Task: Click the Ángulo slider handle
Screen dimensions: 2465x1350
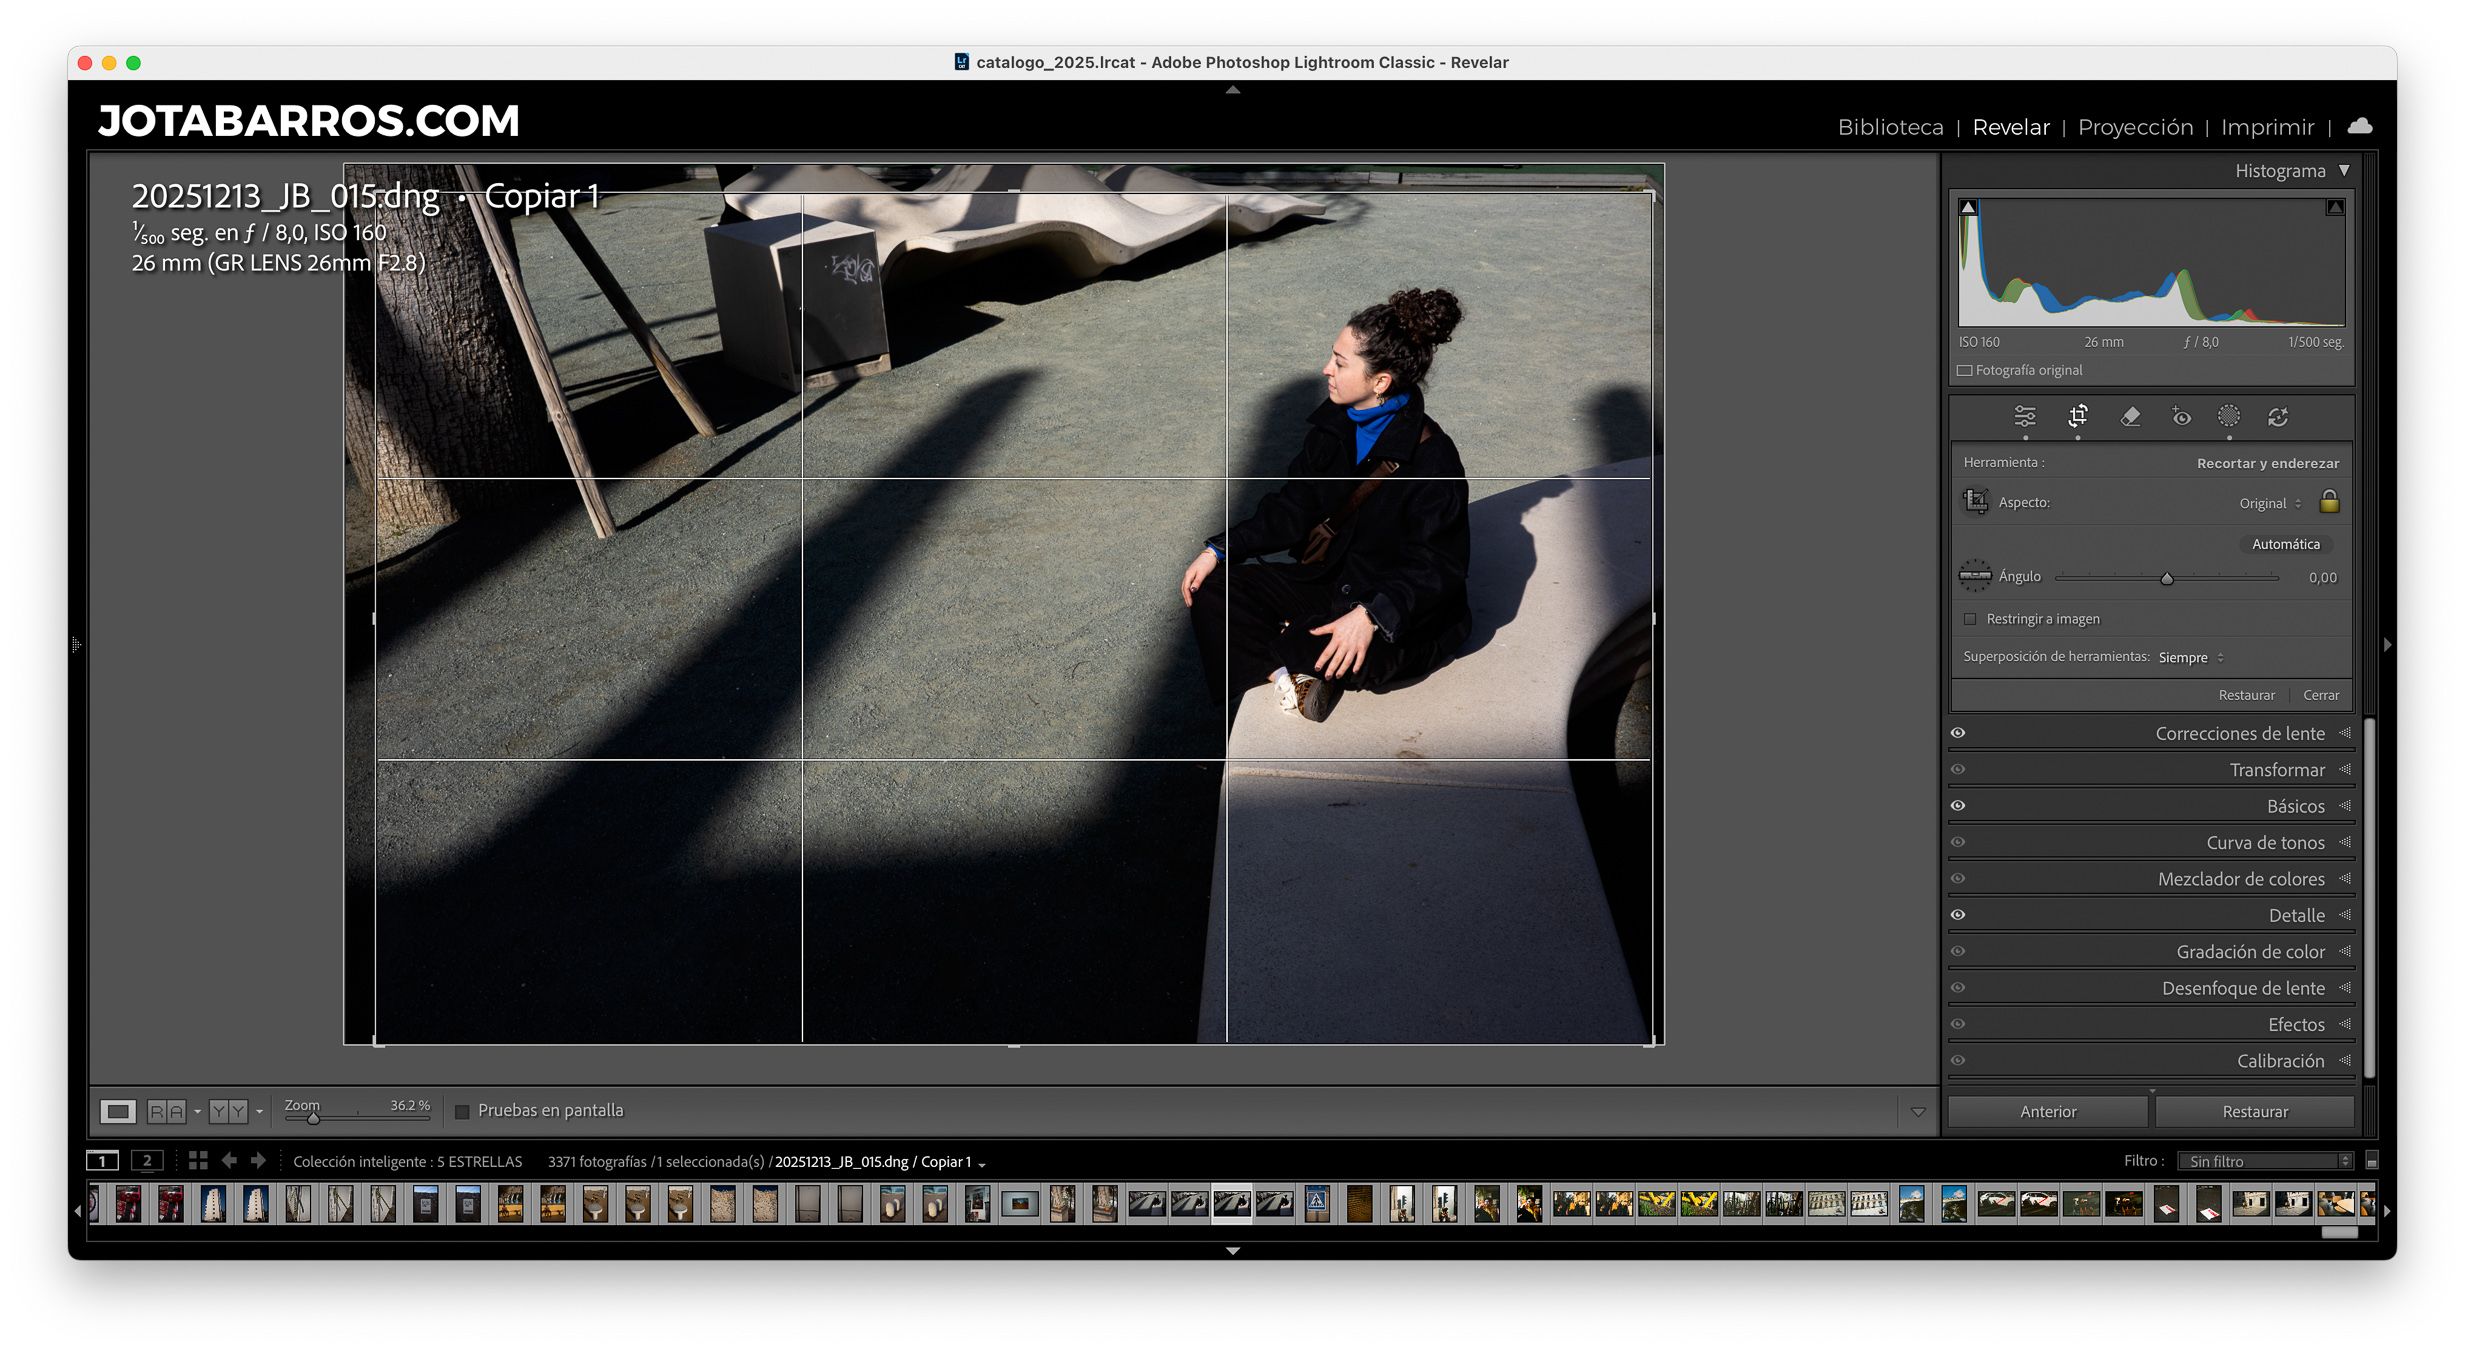Action: tap(2166, 578)
